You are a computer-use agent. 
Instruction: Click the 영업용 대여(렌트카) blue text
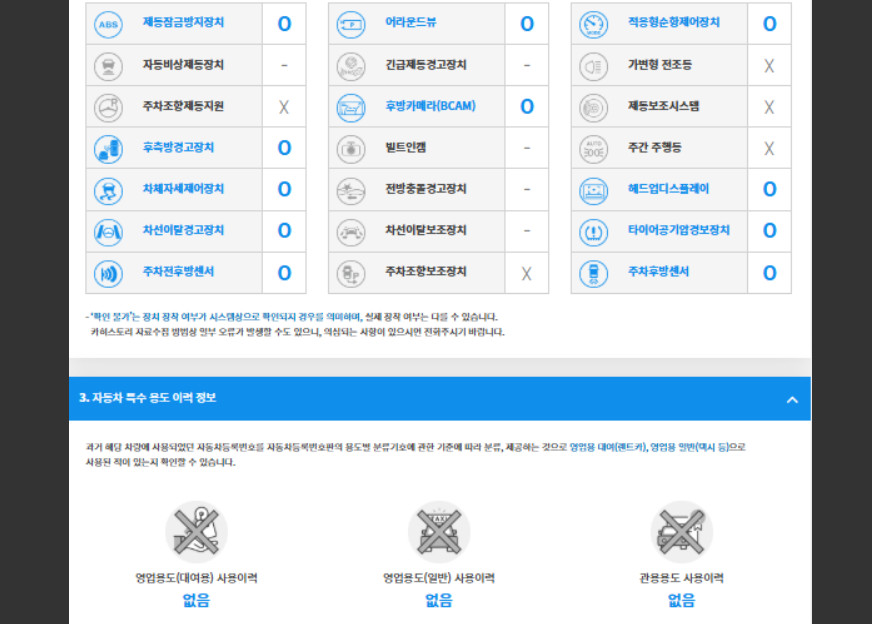pos(608,447)
